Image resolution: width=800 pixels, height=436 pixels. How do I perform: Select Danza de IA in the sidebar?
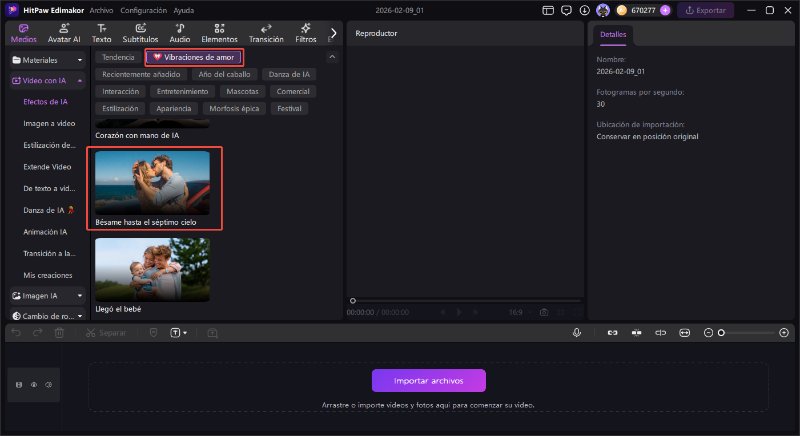(x=48, y=210)
